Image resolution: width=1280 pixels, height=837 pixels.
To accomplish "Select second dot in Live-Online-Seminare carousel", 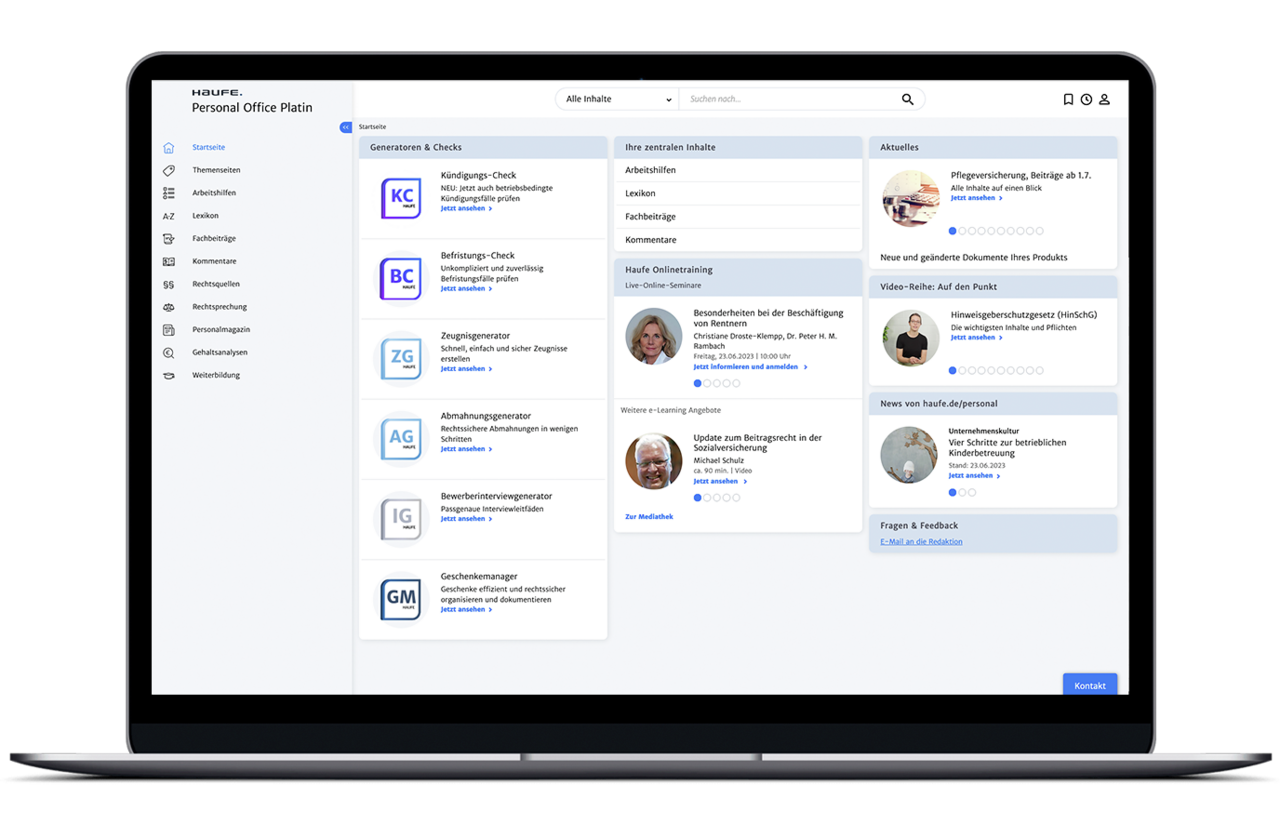I will 707,383.
